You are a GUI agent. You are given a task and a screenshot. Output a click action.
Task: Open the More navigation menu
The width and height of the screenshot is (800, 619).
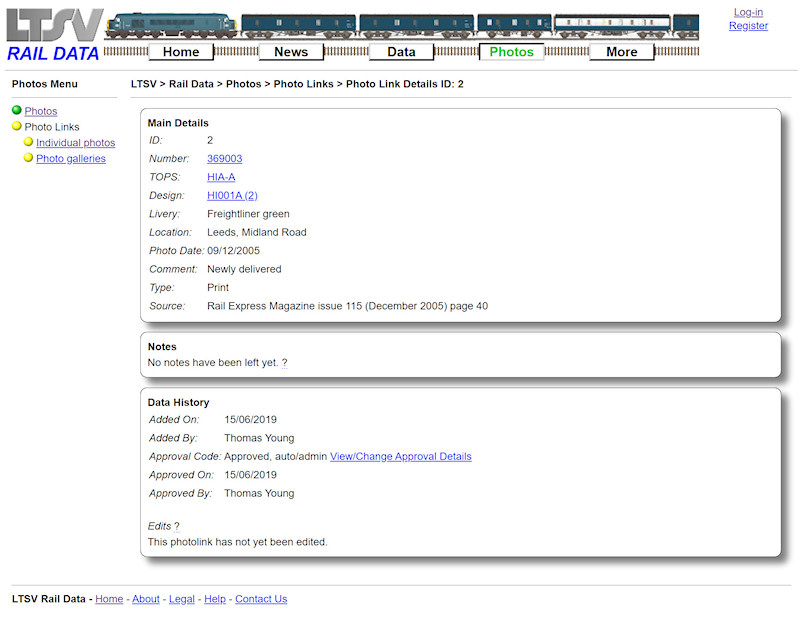[x=621, y=51]
